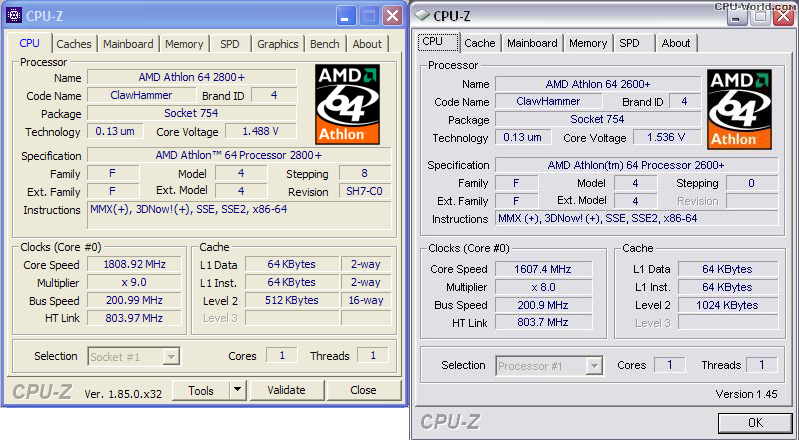Click Core Speed value 1808.92 MHz
The image size is (799, 440).
coord(135,265)
